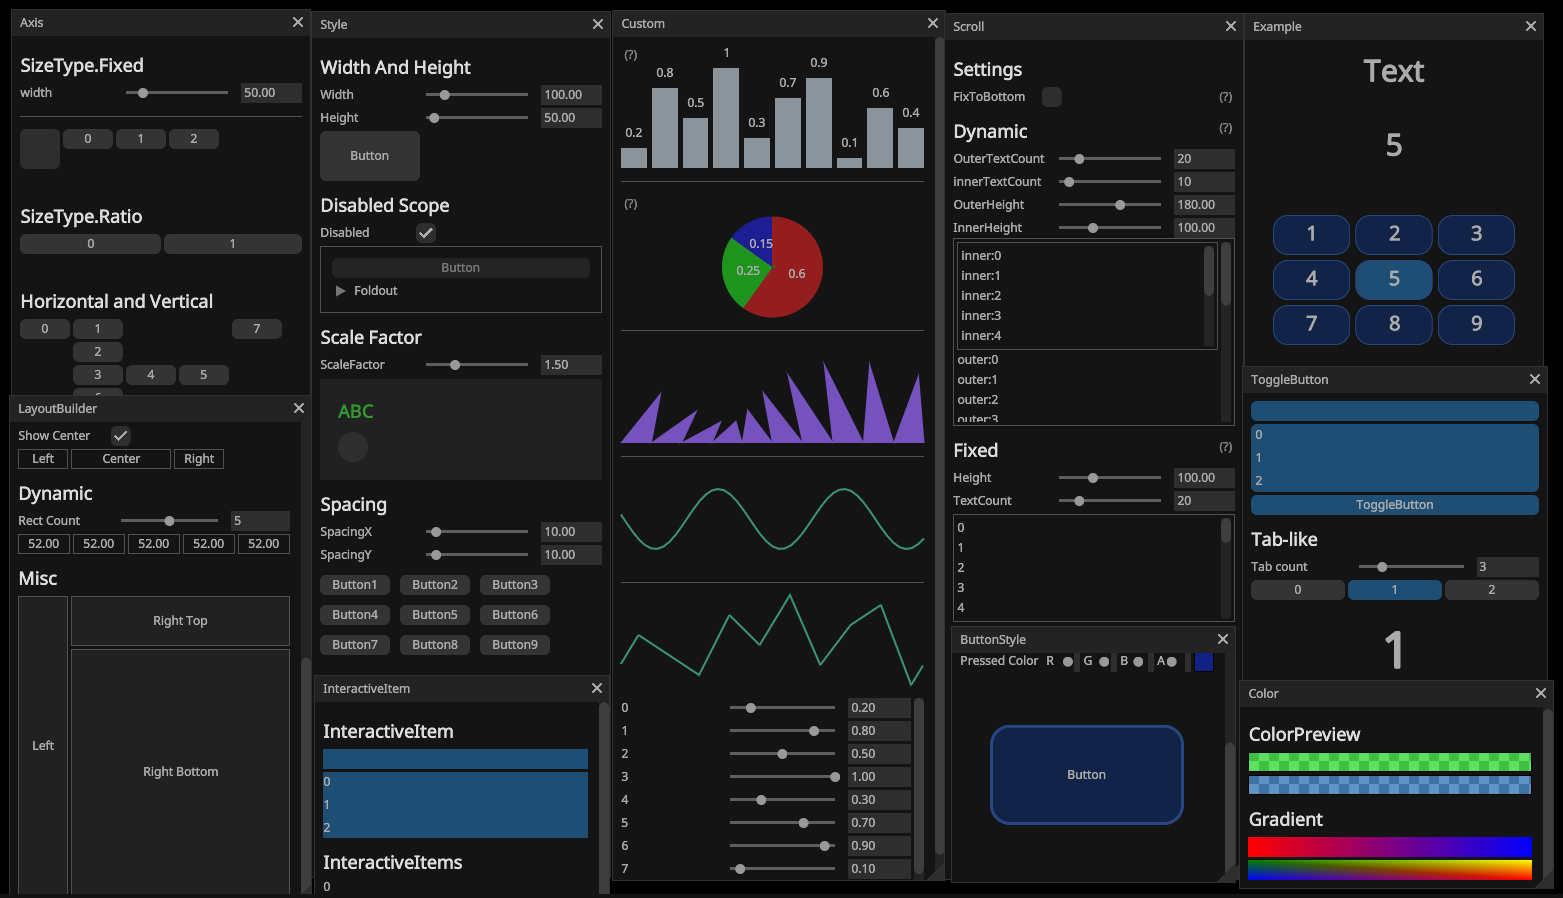Click Button5 in Spacing section
Screen dimensions: 1563x898
[435, 615]
